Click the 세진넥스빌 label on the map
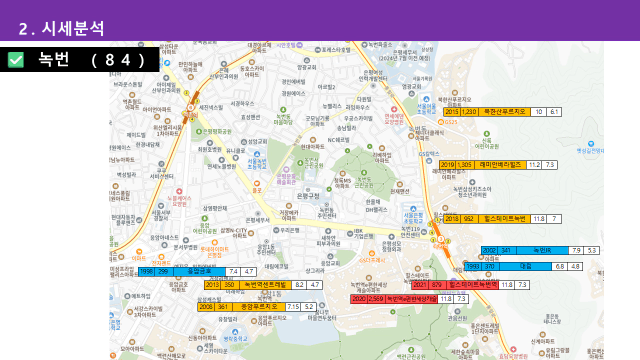This screenshot has width=640, height=360. 211,108
